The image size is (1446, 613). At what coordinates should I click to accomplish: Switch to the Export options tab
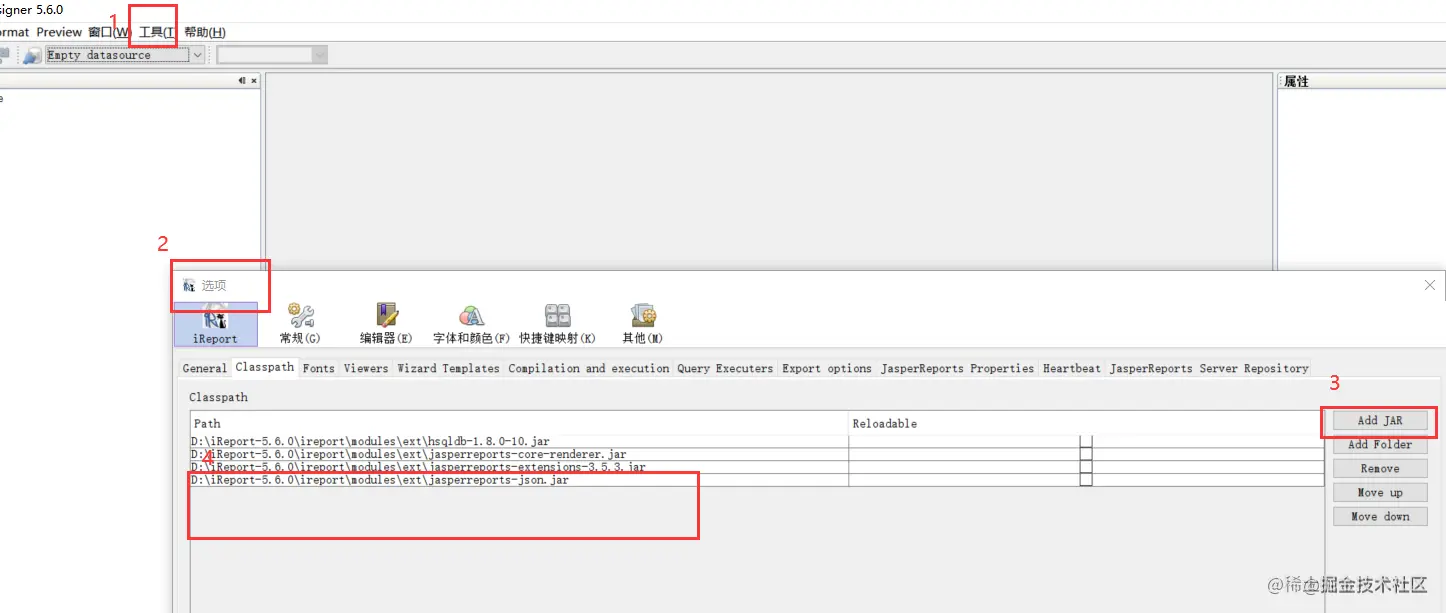click(x=827, y=369)
